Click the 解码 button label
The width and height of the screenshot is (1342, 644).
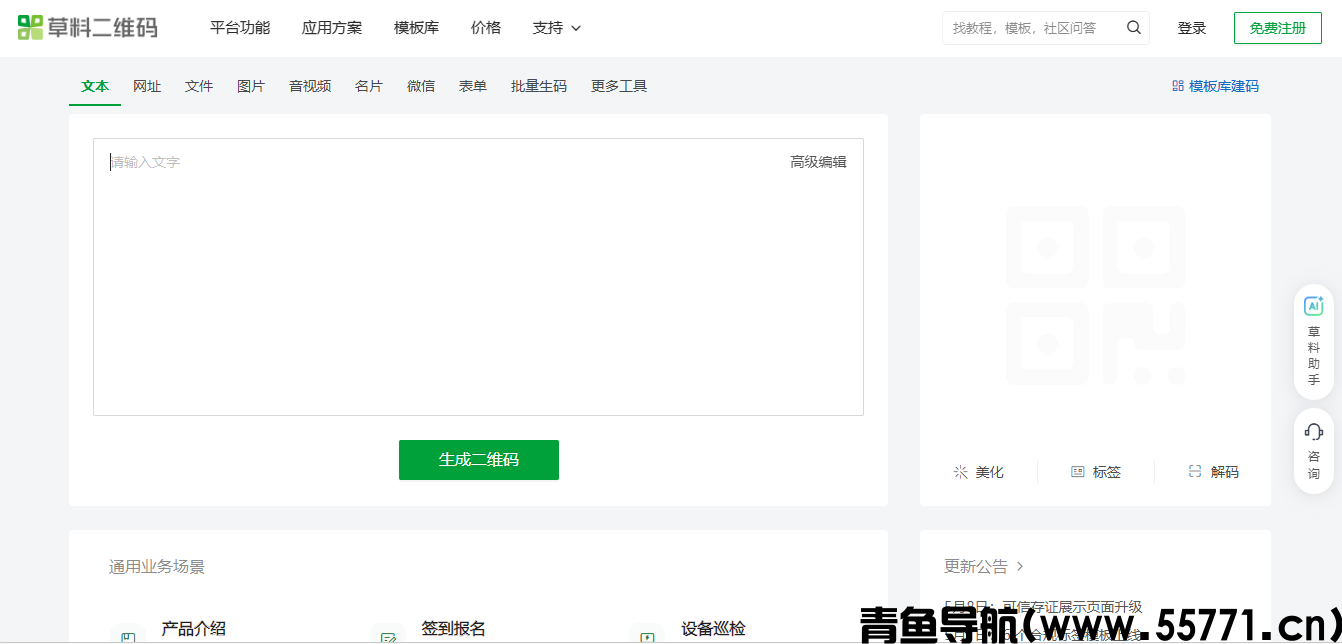(1225, 472)
